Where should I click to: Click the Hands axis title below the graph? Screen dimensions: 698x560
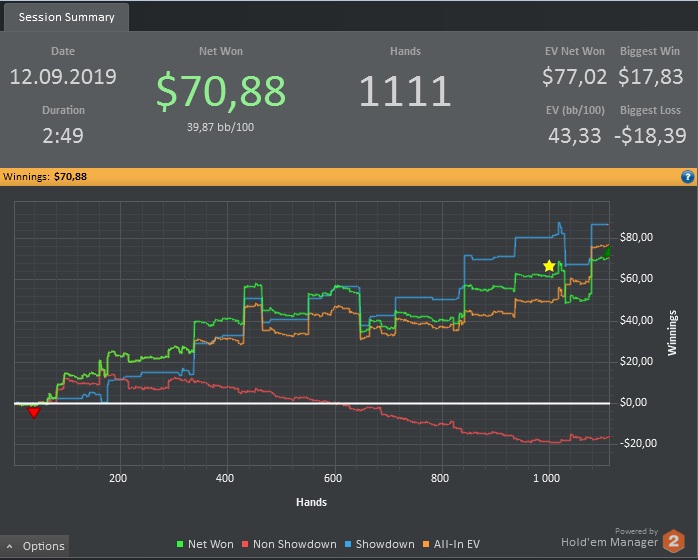tap(312, 503)
